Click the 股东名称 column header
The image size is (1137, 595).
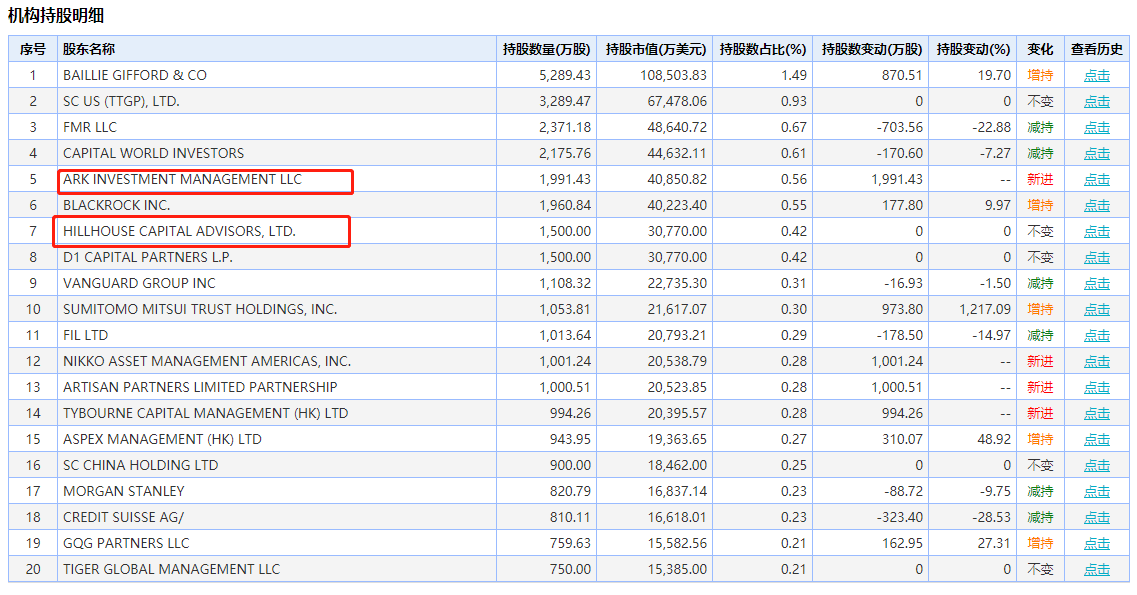[89, 49]
